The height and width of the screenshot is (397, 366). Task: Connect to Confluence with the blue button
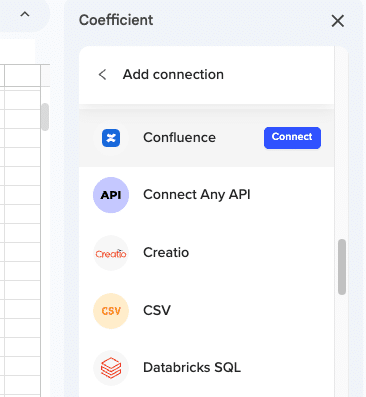pos(292,137)
